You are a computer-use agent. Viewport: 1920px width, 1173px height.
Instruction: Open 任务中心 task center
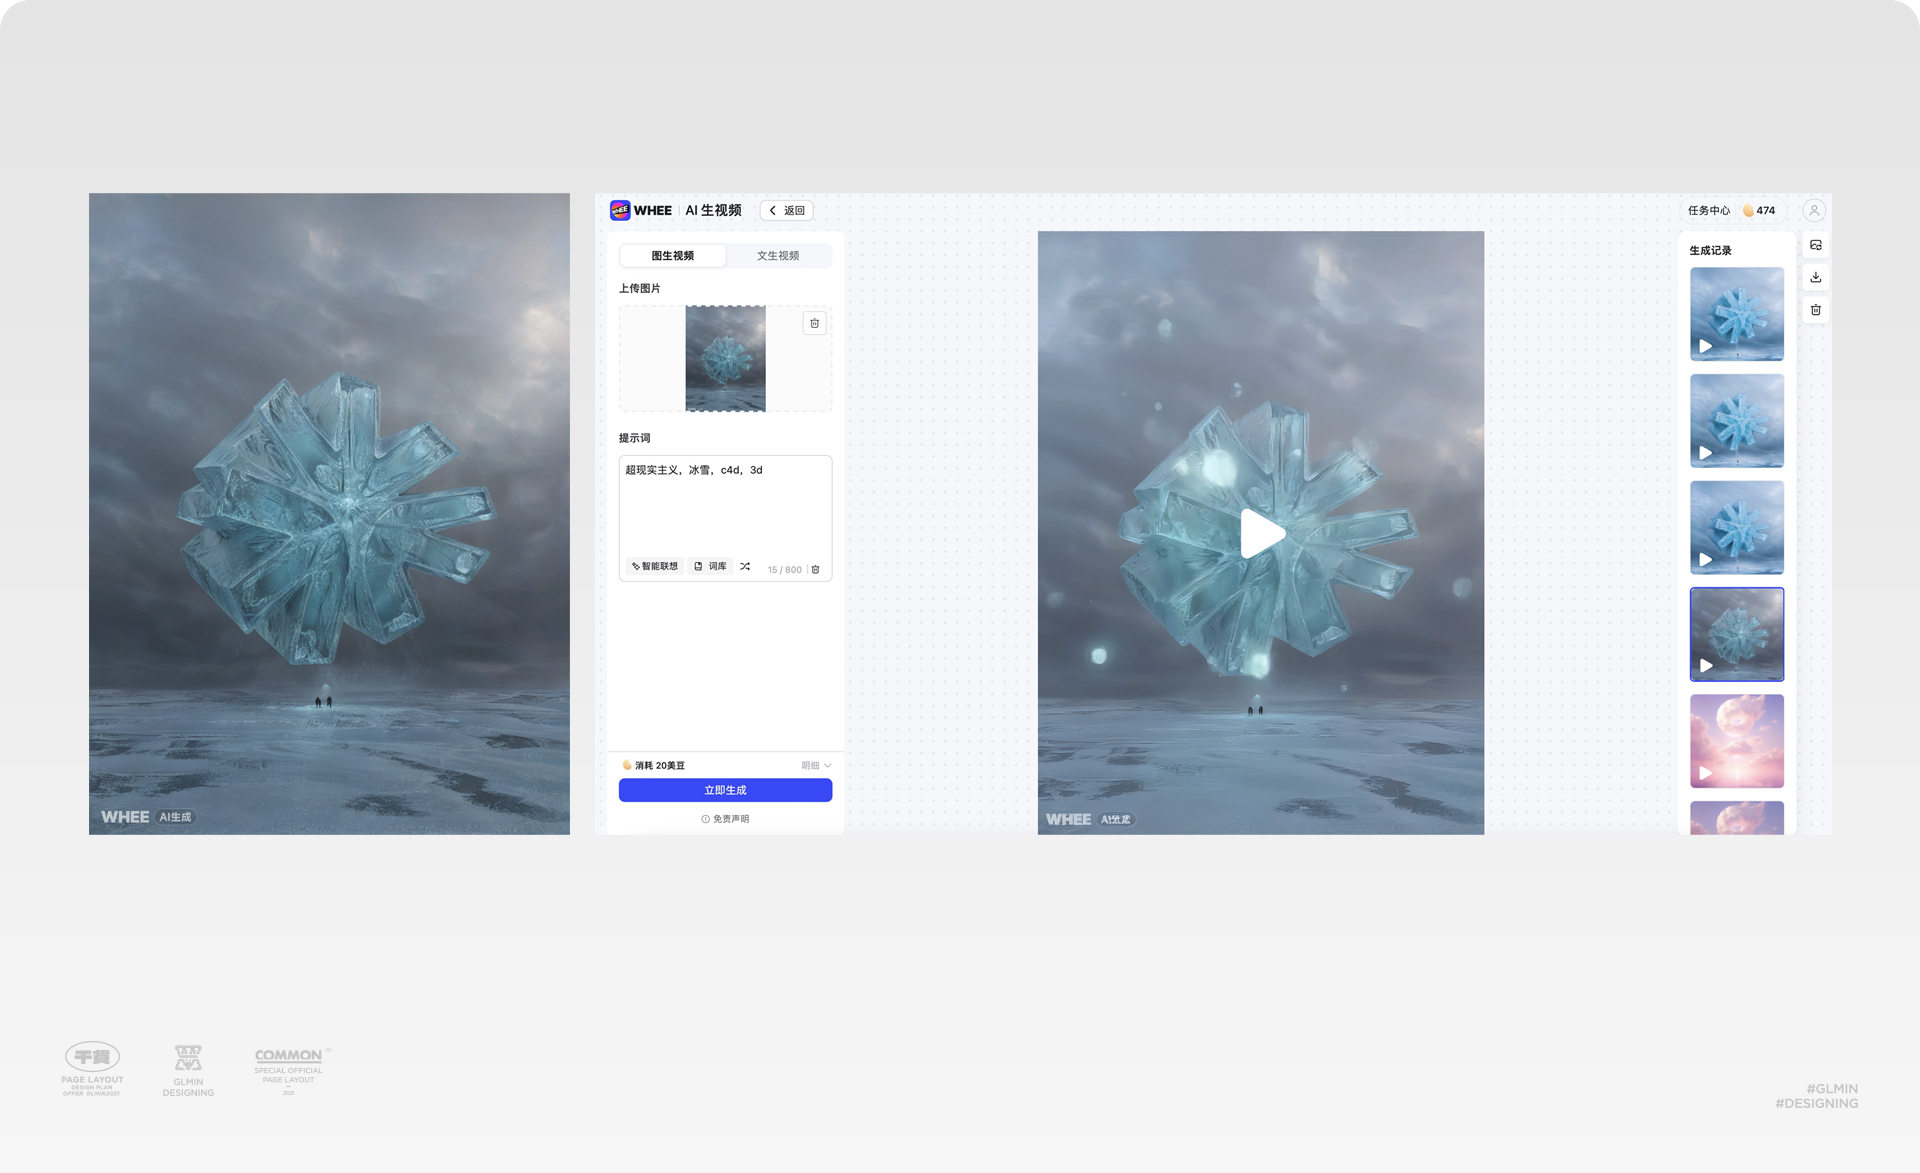[x=1708, y=211]
